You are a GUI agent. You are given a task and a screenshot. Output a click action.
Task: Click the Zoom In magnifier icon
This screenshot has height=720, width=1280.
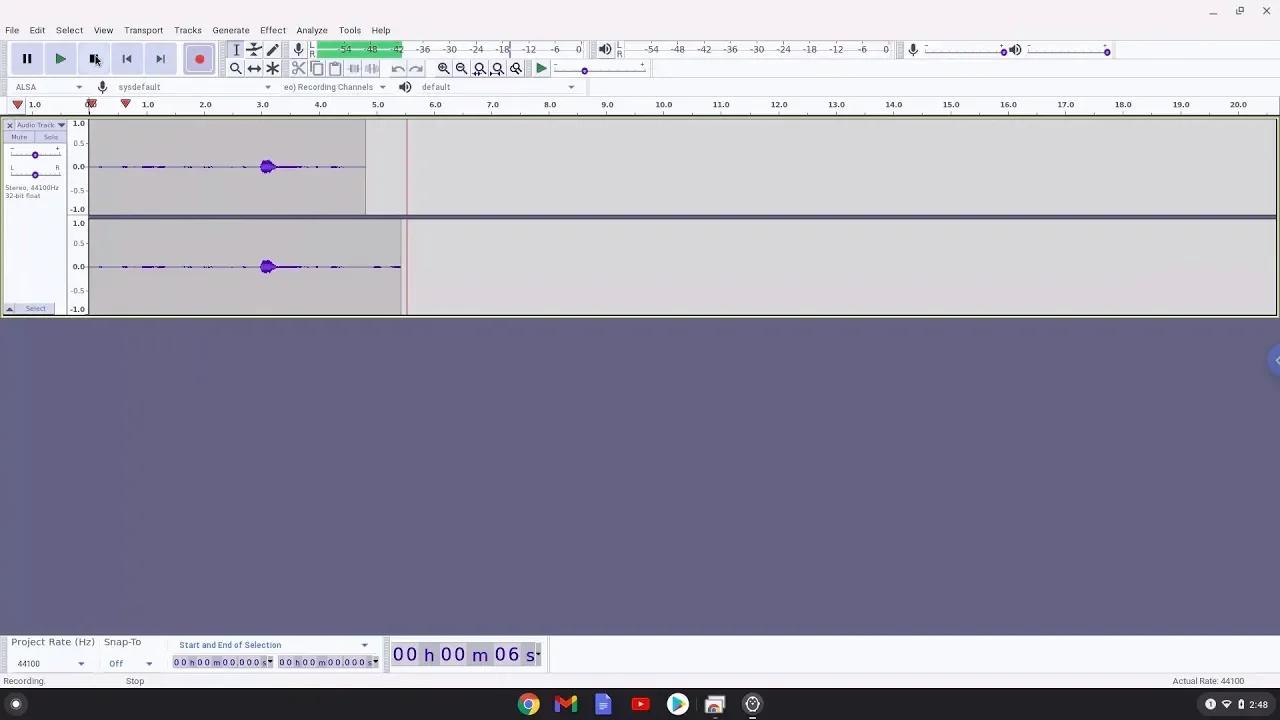tap(443, 68)
